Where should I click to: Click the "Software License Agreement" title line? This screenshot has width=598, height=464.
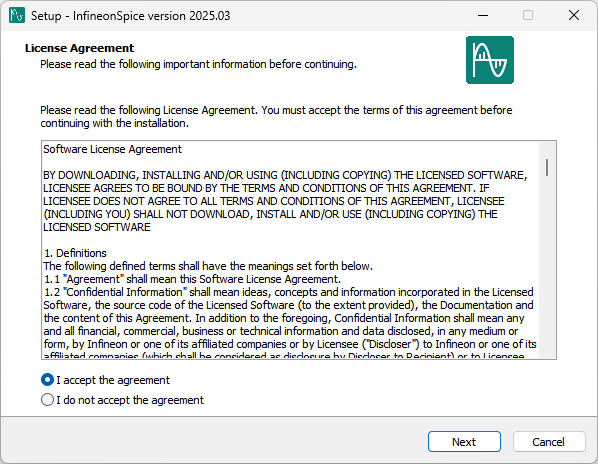(113, 149)
